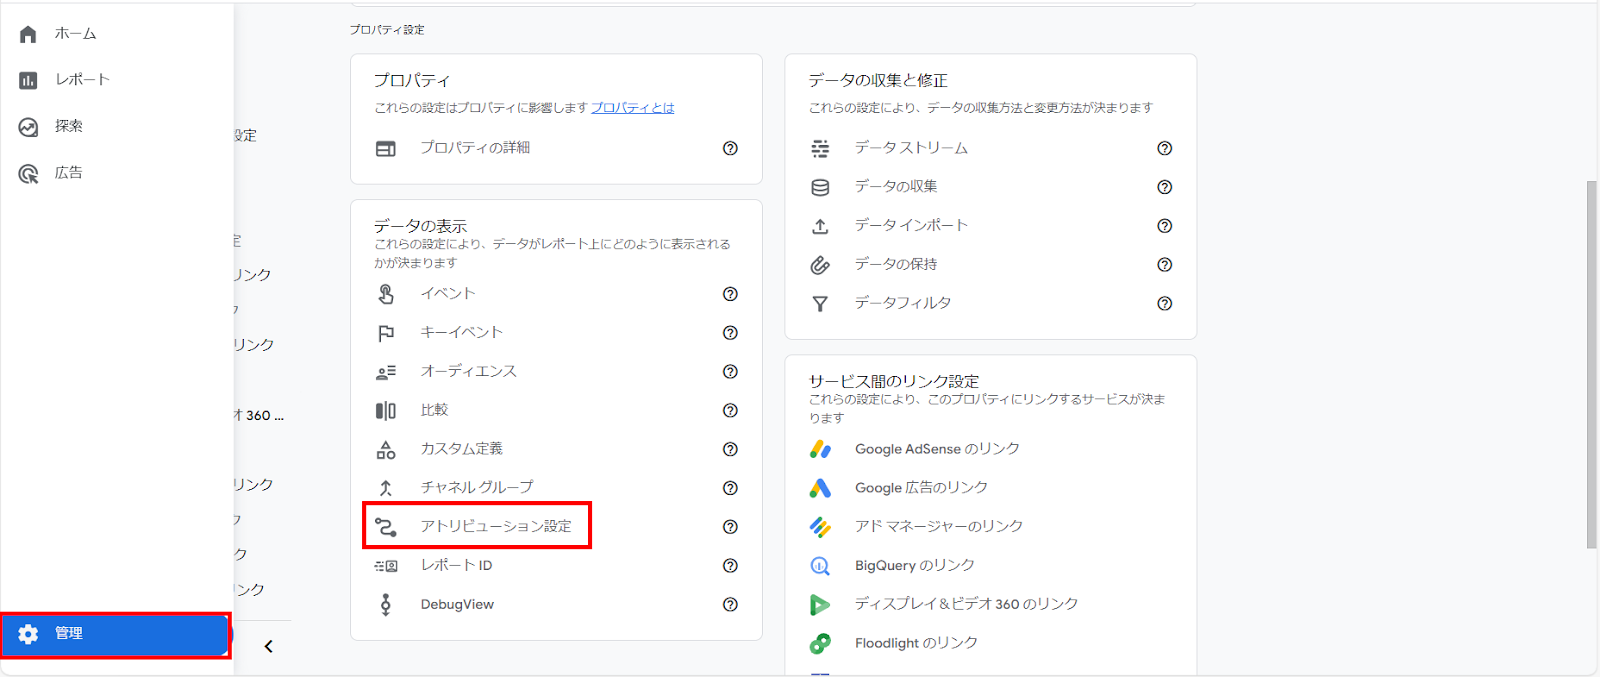Open the 管理 admin section
1600x677 pixels.
click(116, 634)
